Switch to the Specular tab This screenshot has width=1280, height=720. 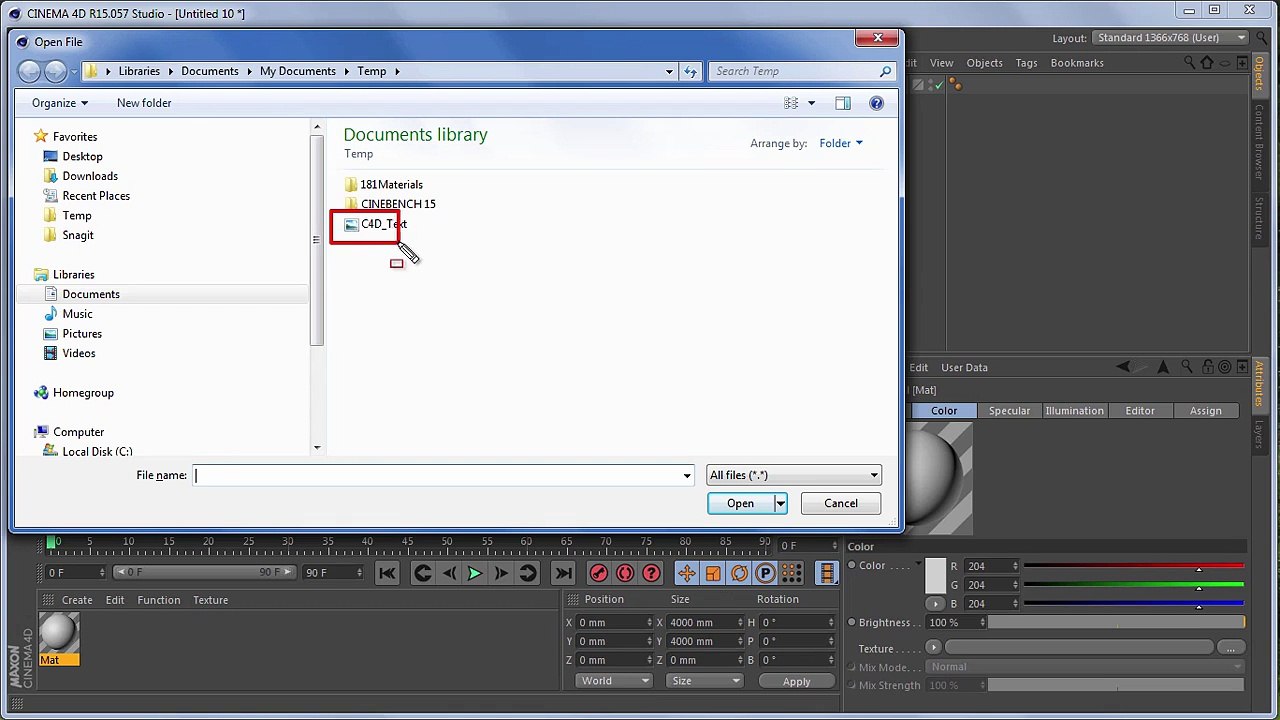[1009, 411]
